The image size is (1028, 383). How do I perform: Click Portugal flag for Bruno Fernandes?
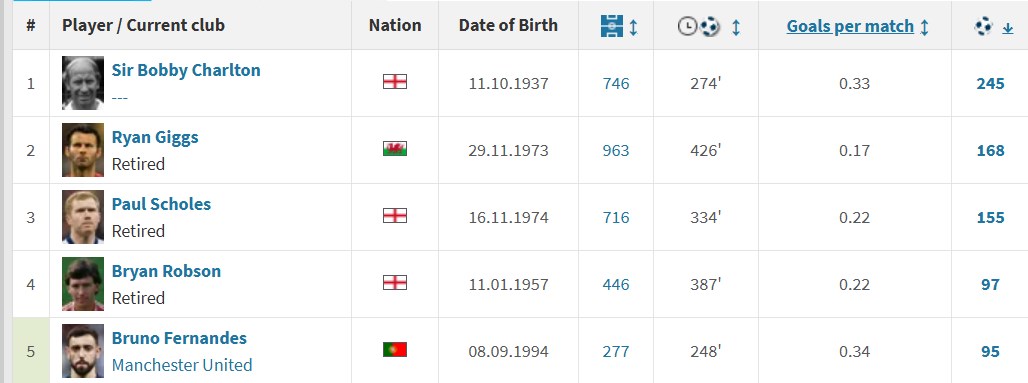pyautogui.click(x=395, y=350)
